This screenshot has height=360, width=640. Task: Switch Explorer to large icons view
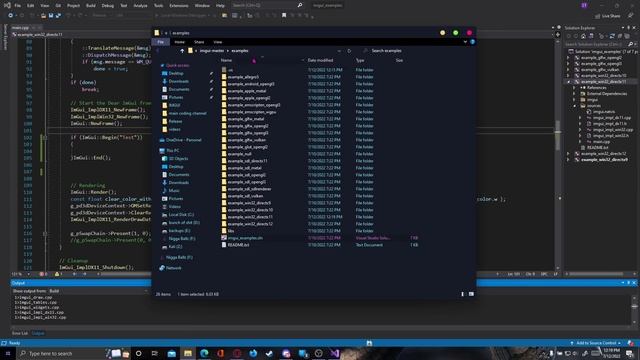pos(471,294)
